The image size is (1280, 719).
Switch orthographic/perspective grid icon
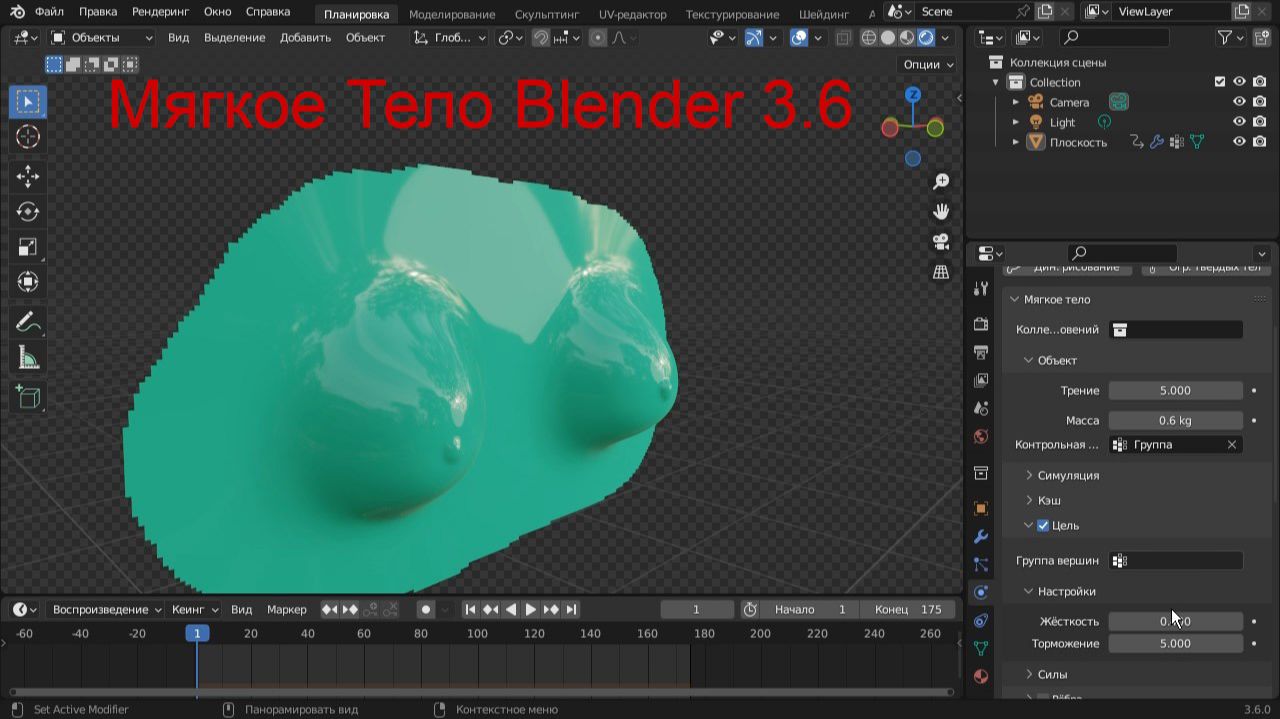pos(941,271)
